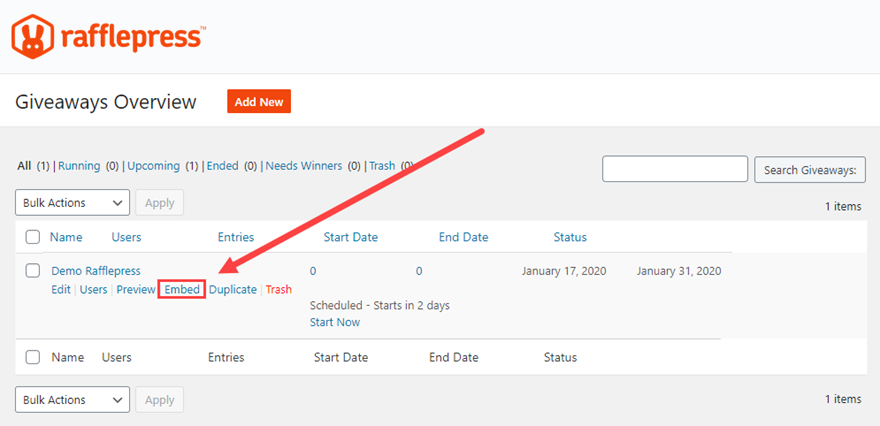880x426 pixels.
Task: Open the bottom Bulk Actions dropdown
Action: point(72,400)
